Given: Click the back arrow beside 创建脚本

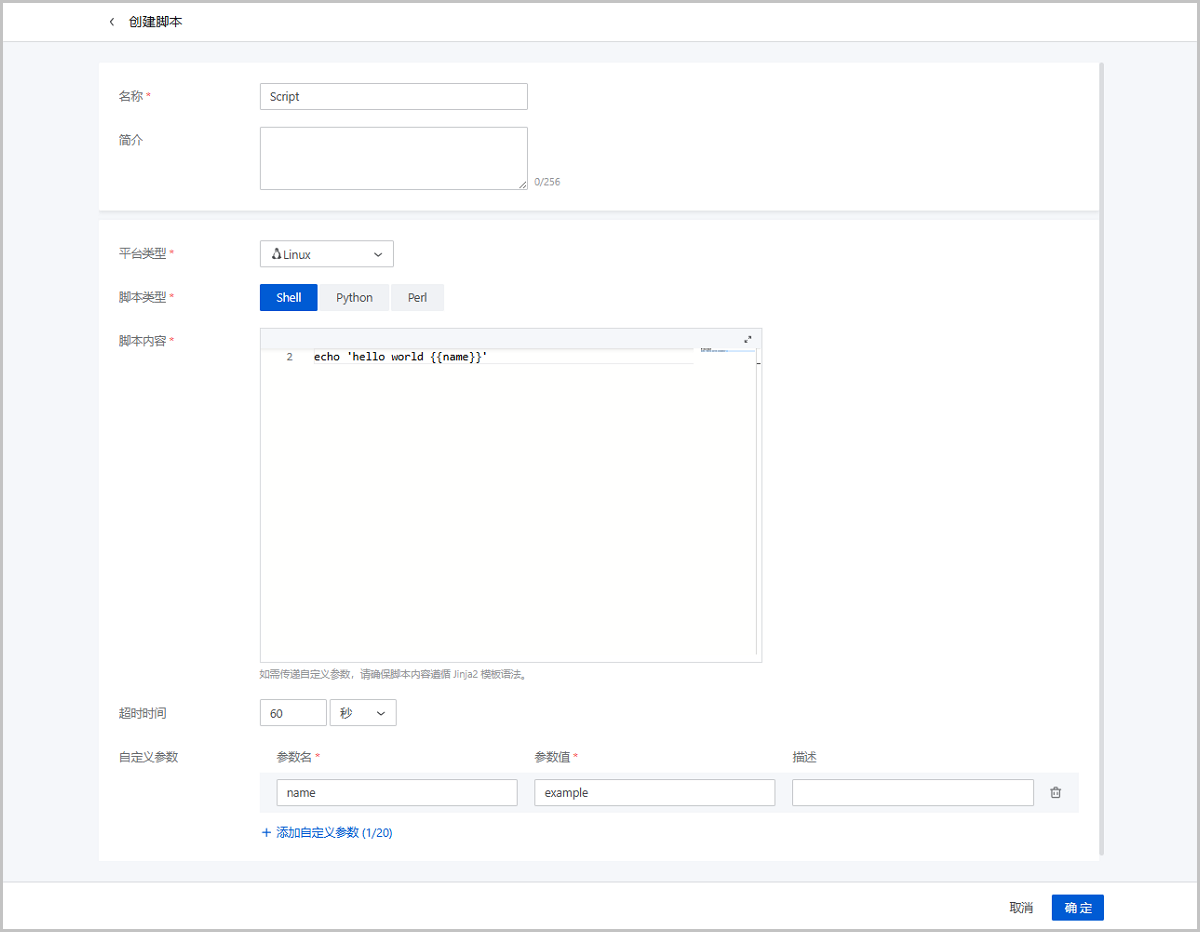Looking at the screenshot, I should click(112, 22).
